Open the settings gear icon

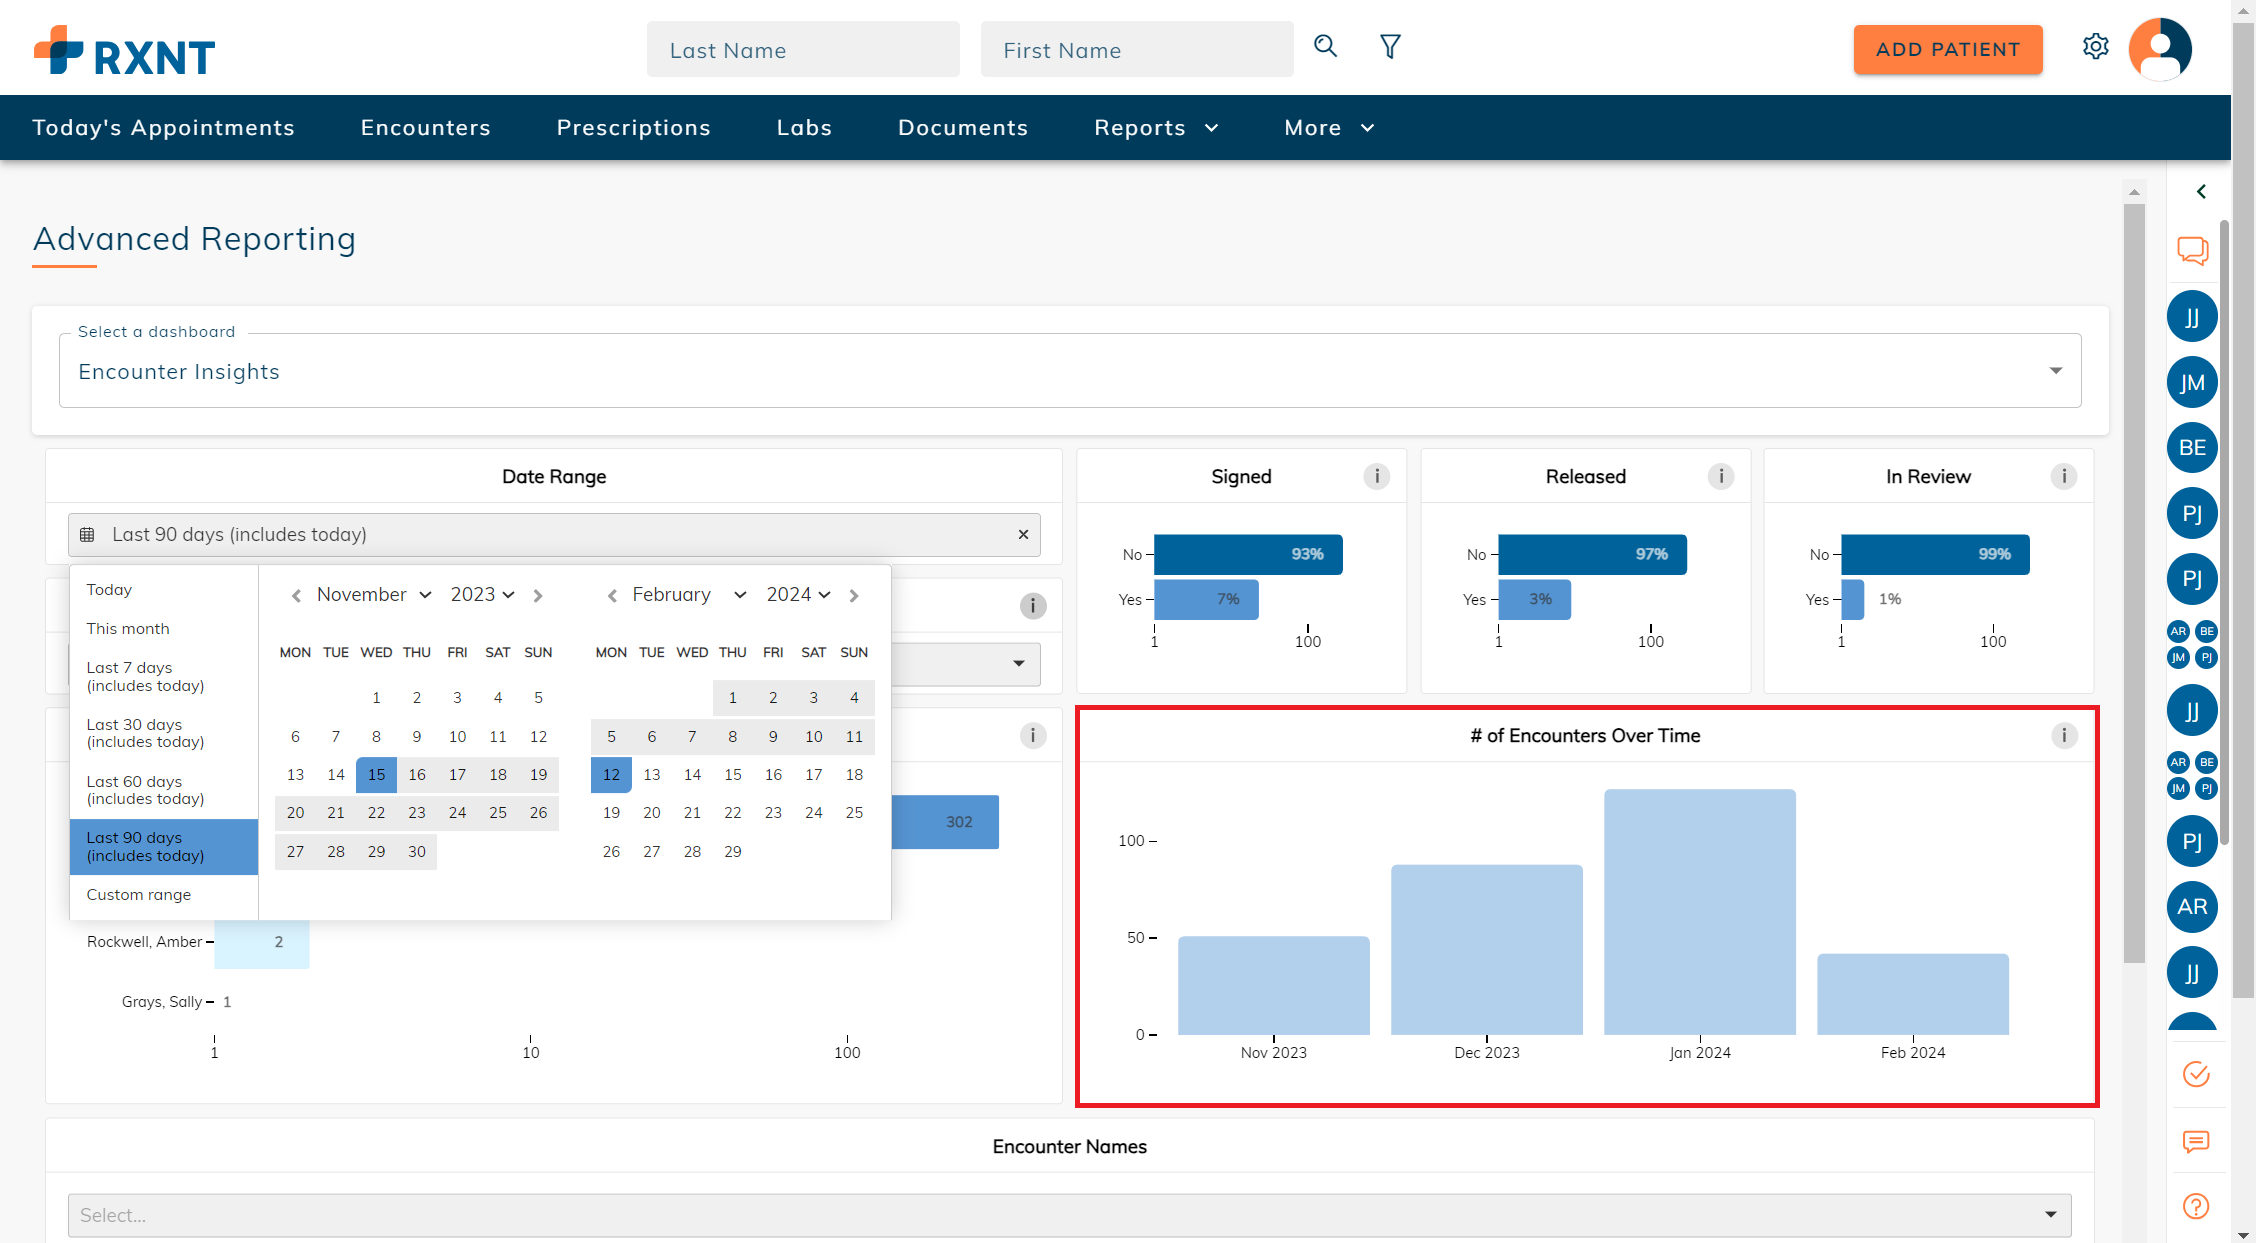coord(2095,46)
